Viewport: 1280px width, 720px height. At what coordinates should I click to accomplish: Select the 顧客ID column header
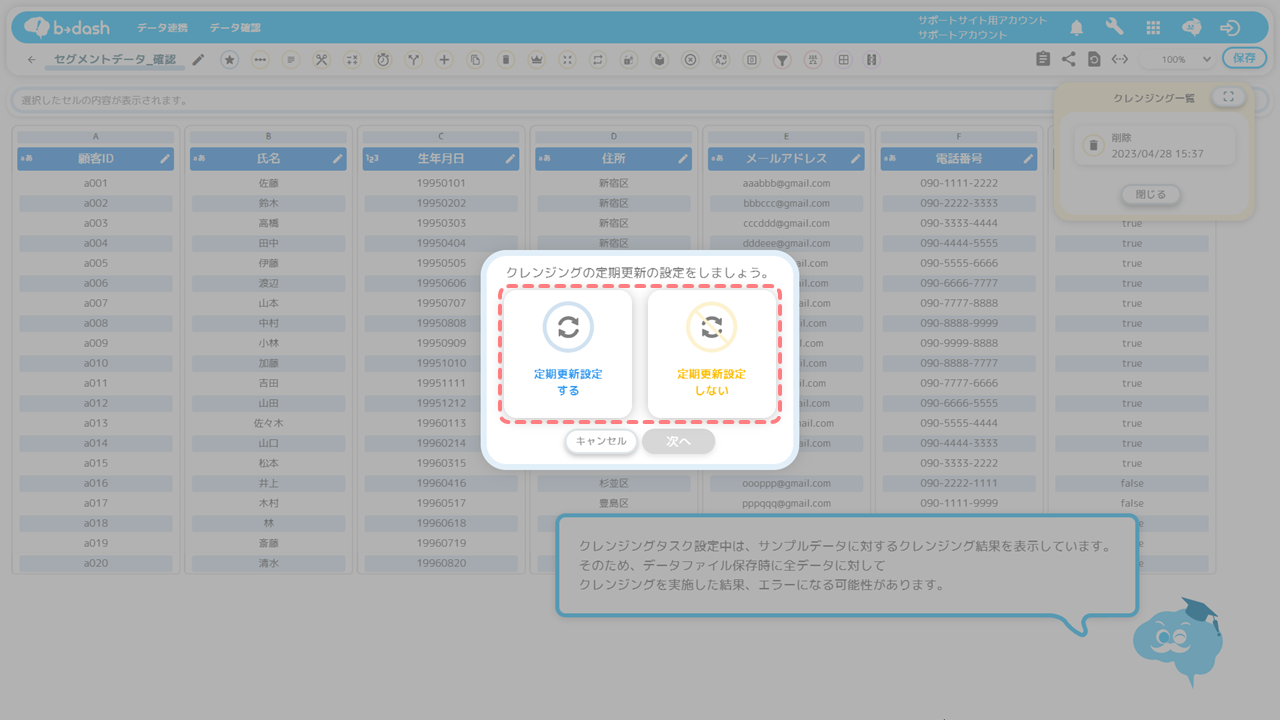95,158
